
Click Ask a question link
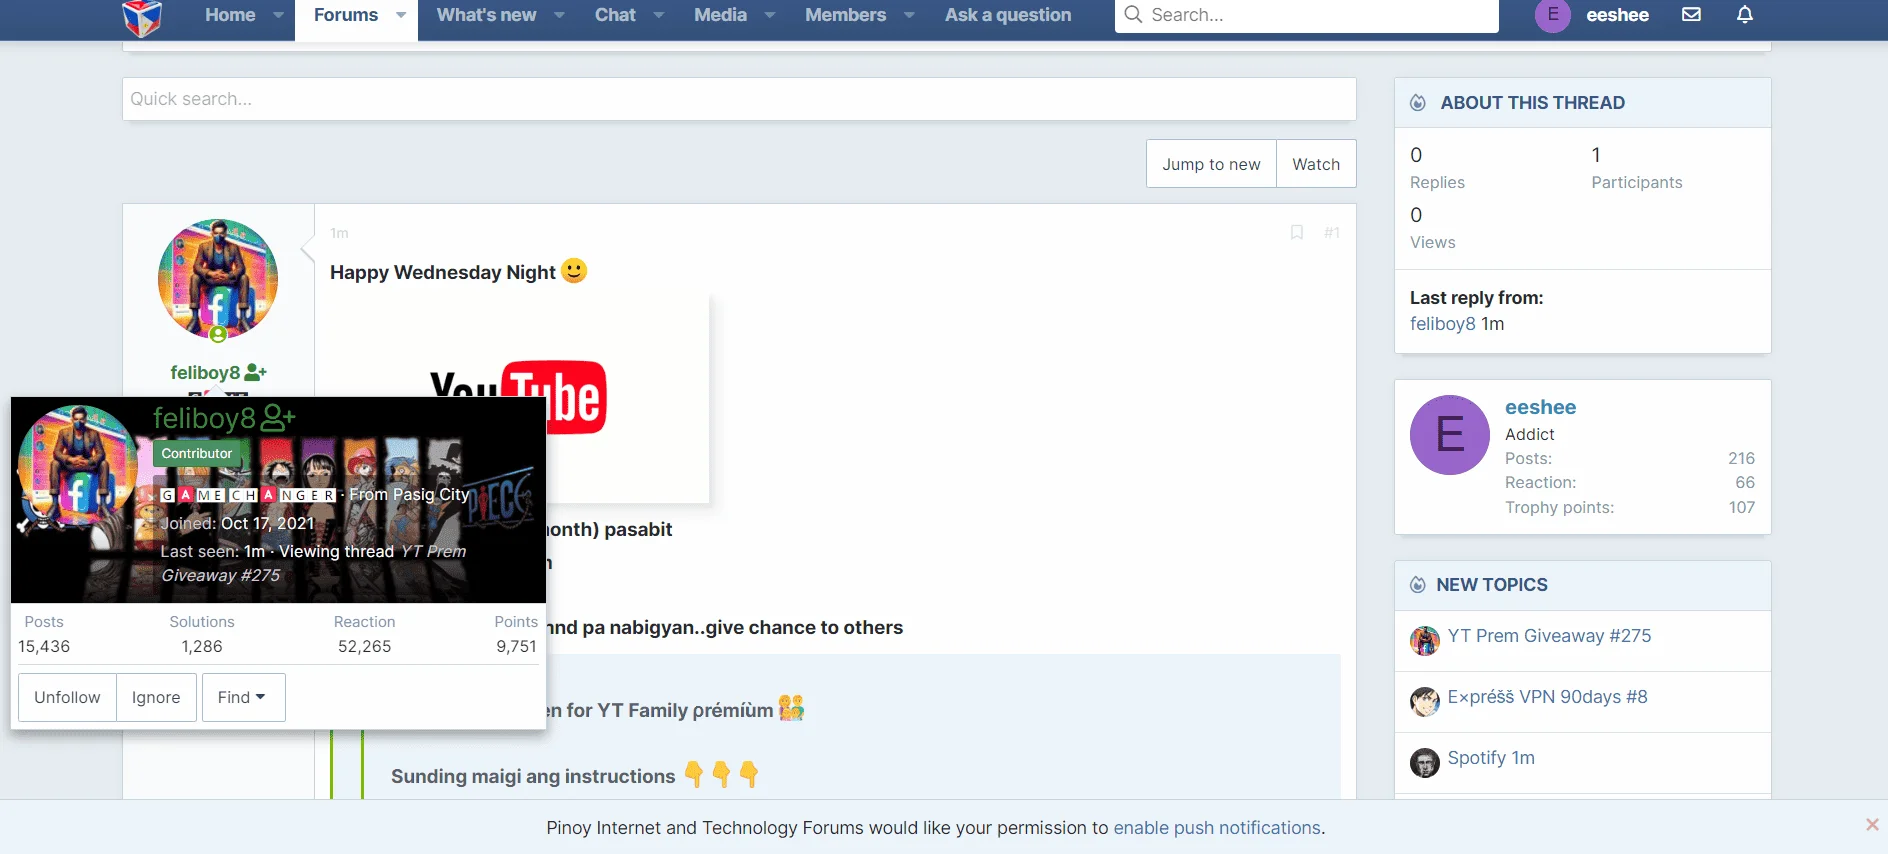pos(1007,15)
